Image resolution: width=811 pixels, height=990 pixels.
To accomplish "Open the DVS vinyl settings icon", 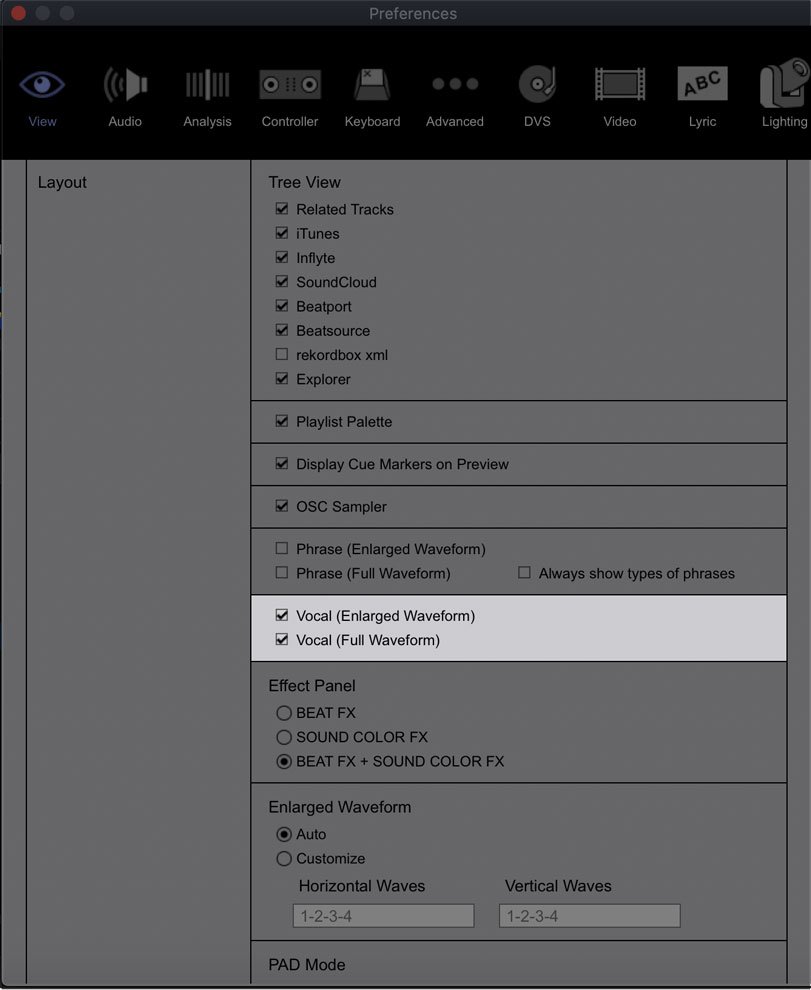I will click(537, 82).
